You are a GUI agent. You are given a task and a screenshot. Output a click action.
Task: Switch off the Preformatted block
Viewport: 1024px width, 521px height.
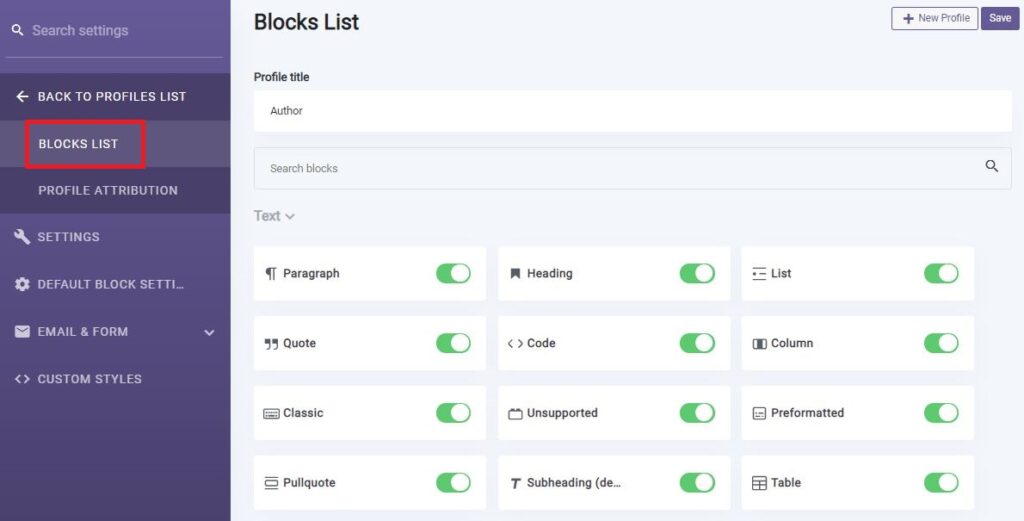point(941,413)
